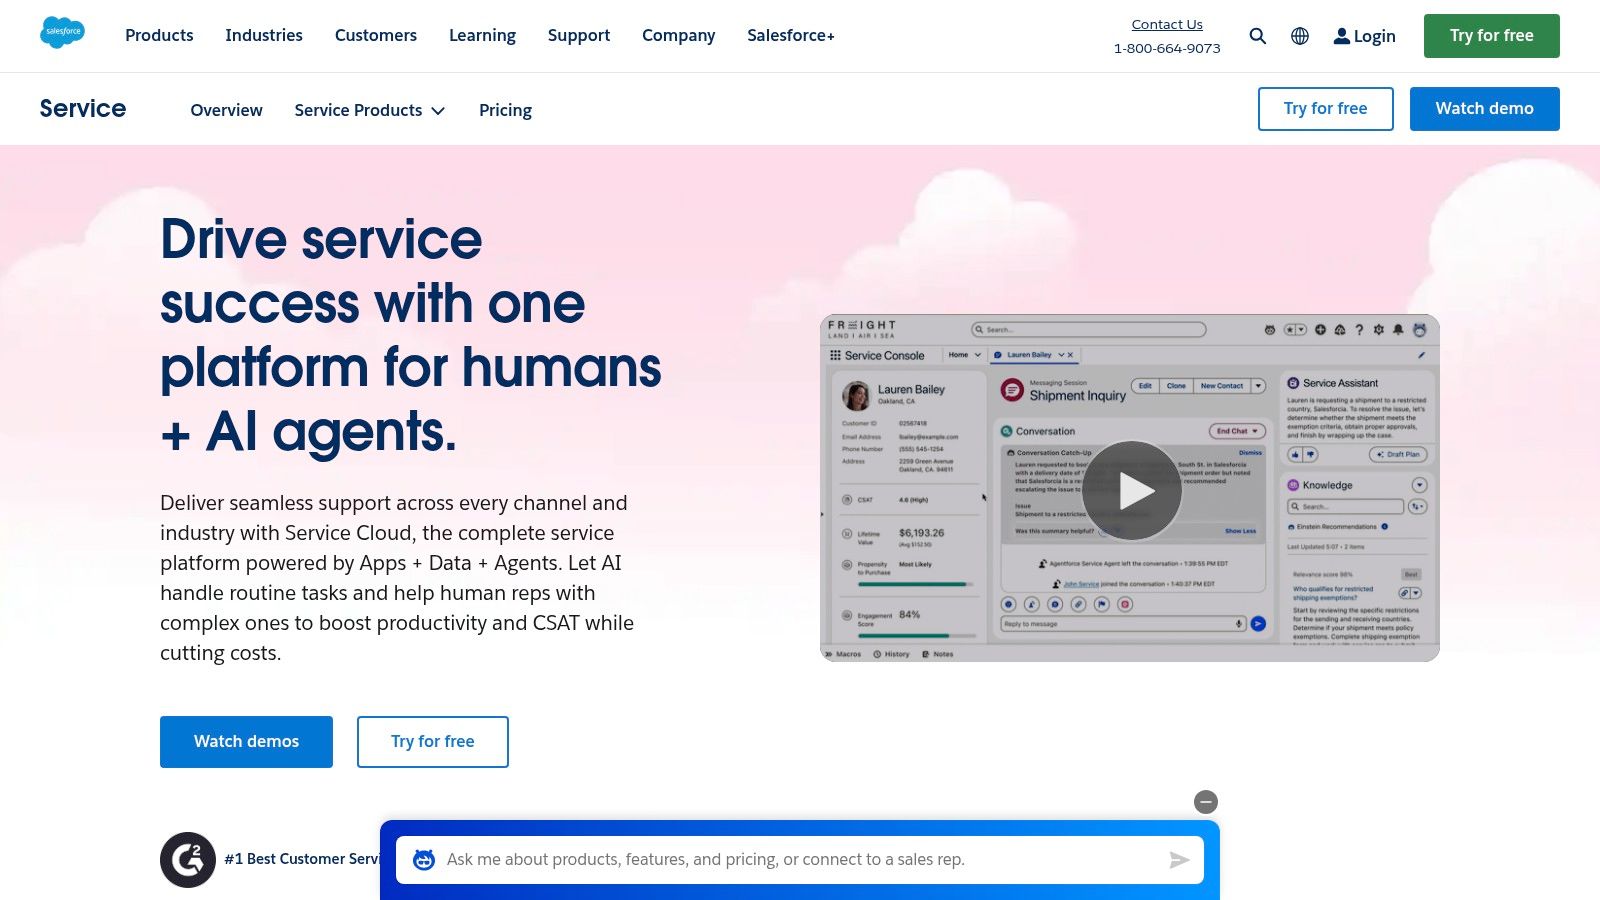The height and width of the screenshot is (900, 1600).
Task: Open the Support menu
Action: (x=579, y=35)
